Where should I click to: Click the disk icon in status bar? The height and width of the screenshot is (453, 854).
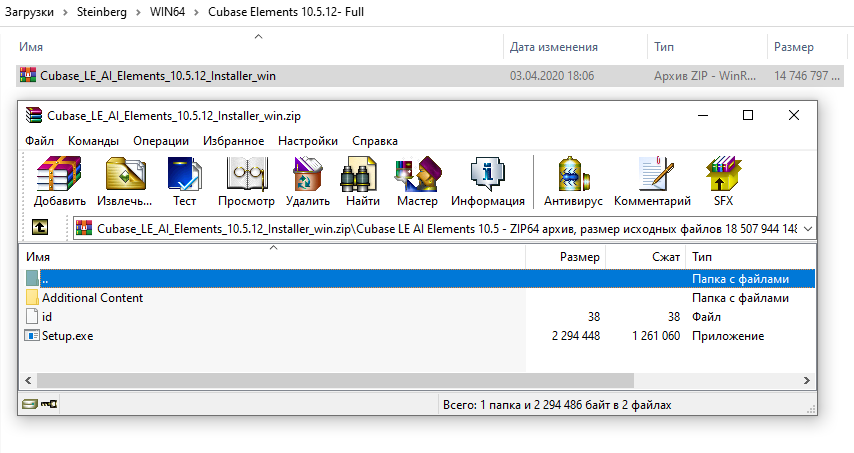click(x=29, y=404)
